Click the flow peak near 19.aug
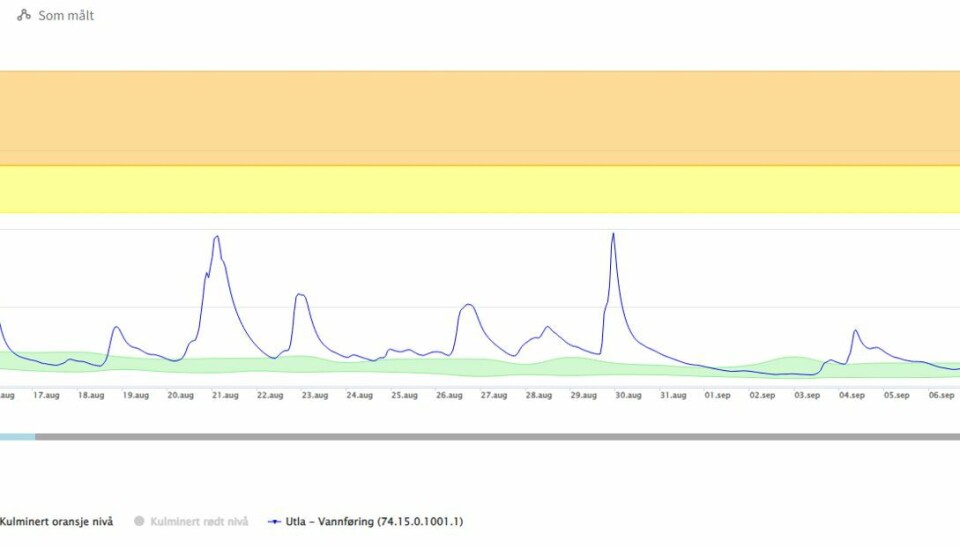 coord(116,327)
